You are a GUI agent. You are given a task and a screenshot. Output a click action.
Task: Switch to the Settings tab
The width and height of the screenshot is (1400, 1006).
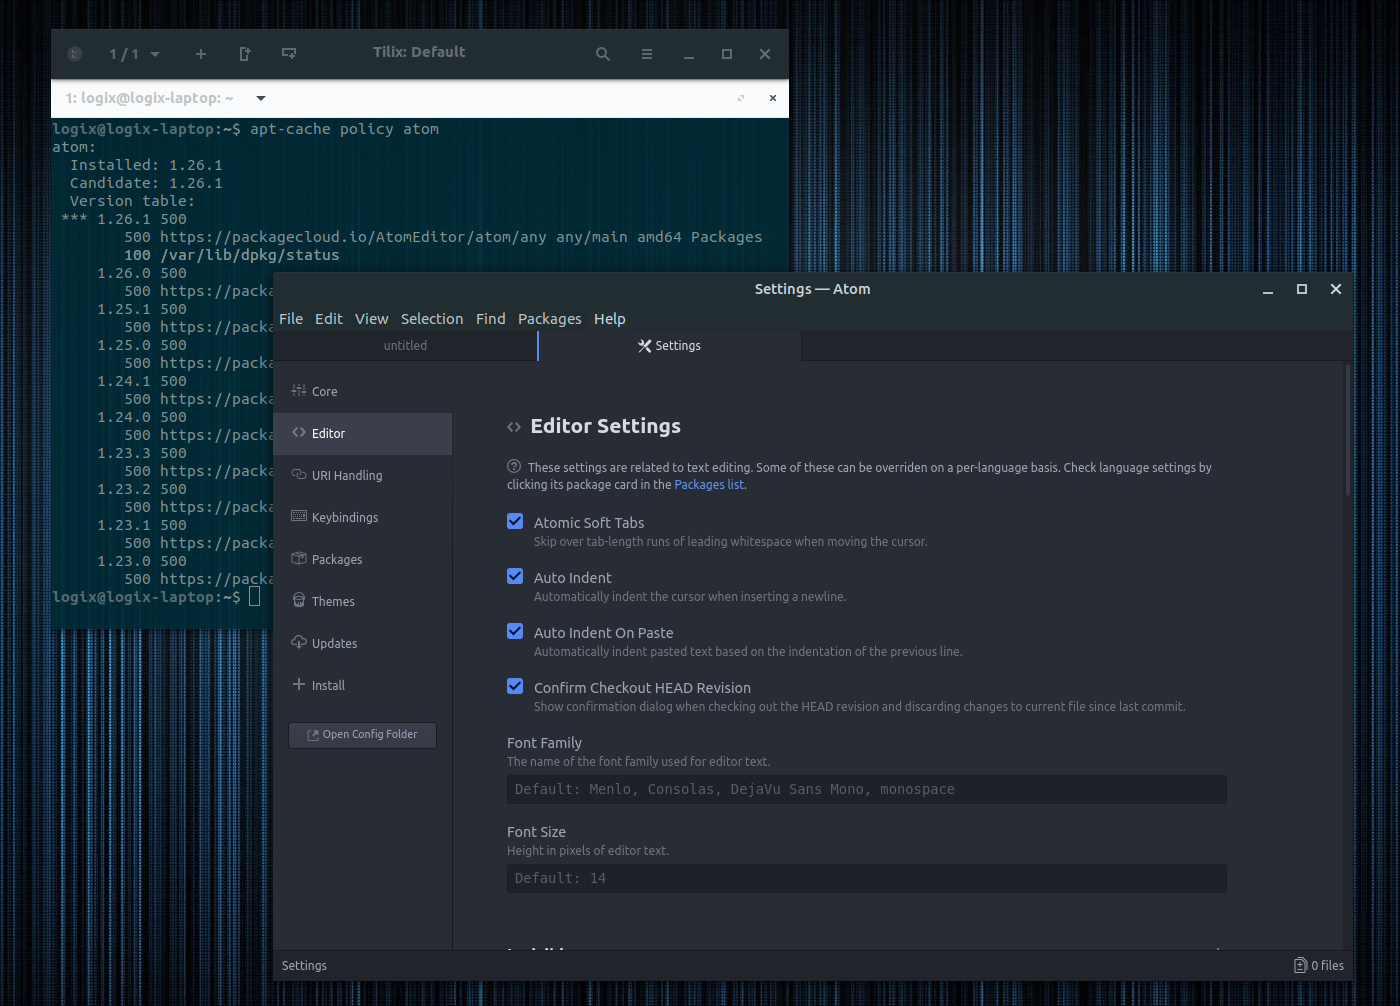point(670,346)
